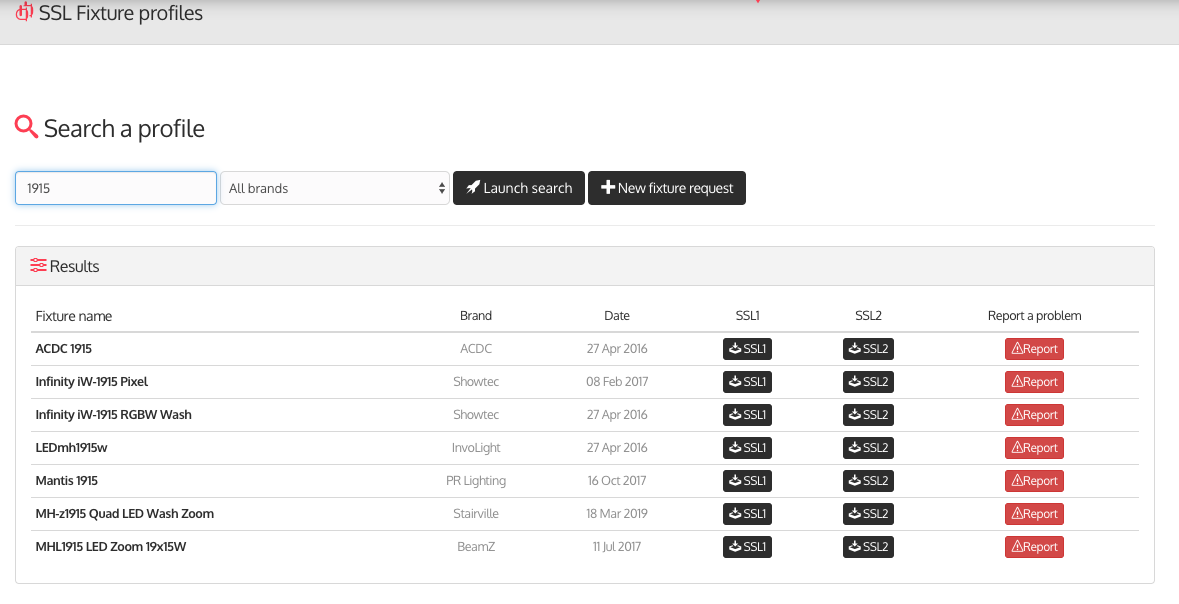
Task: Select the Date column header
Action: pos(617,316)
